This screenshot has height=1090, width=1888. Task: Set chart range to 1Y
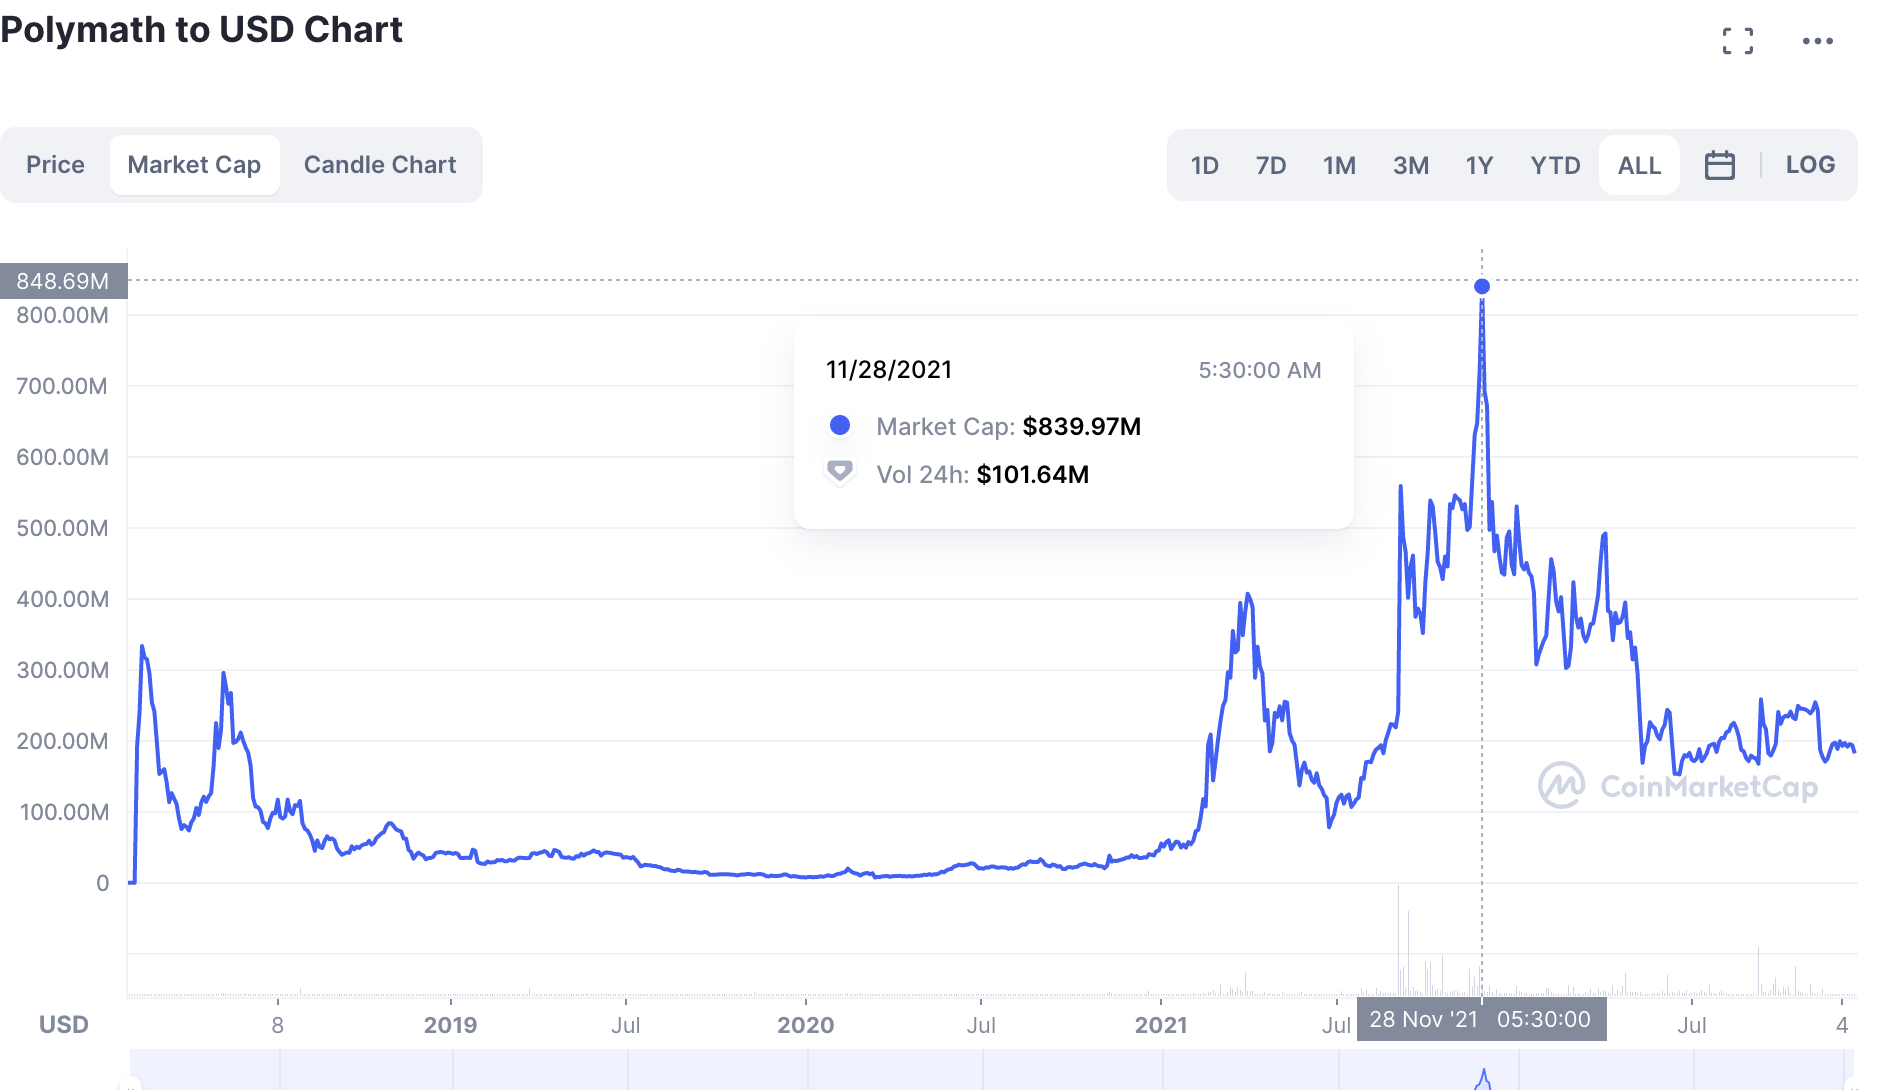tap(1479, 165)
